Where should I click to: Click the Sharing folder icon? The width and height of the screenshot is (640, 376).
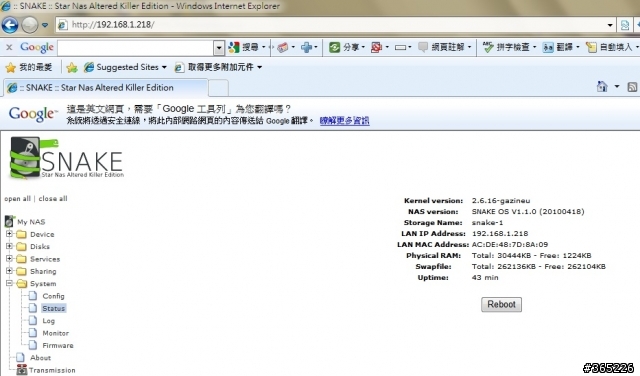[21, 271]
